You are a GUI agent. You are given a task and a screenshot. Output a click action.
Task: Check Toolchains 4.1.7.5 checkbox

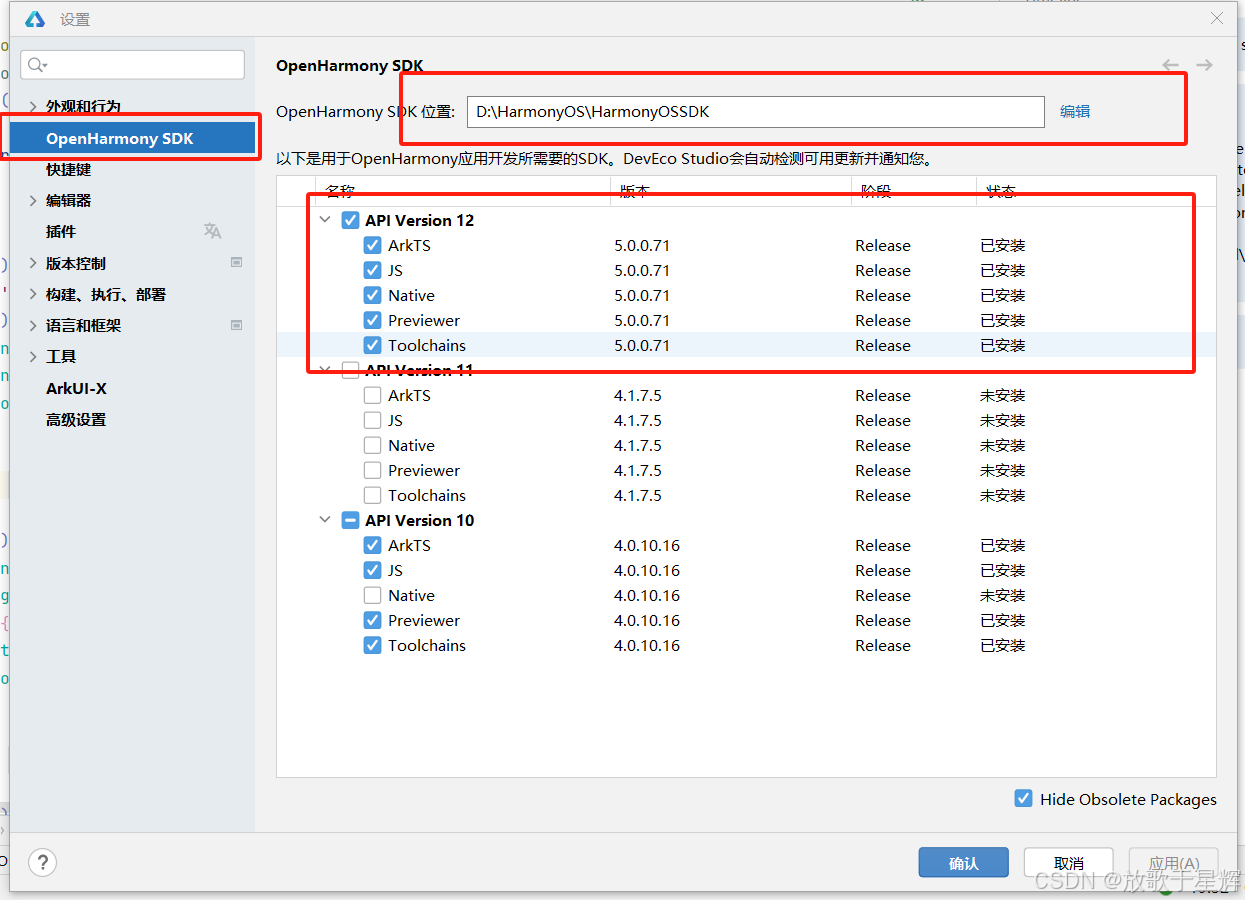click(x=372, y=495)
